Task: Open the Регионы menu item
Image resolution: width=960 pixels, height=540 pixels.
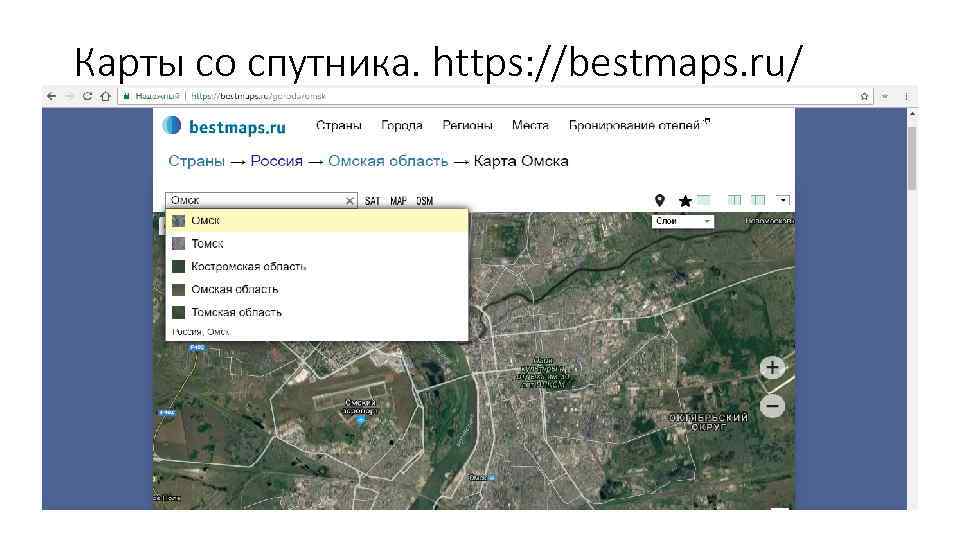Action: click(467, 126)
